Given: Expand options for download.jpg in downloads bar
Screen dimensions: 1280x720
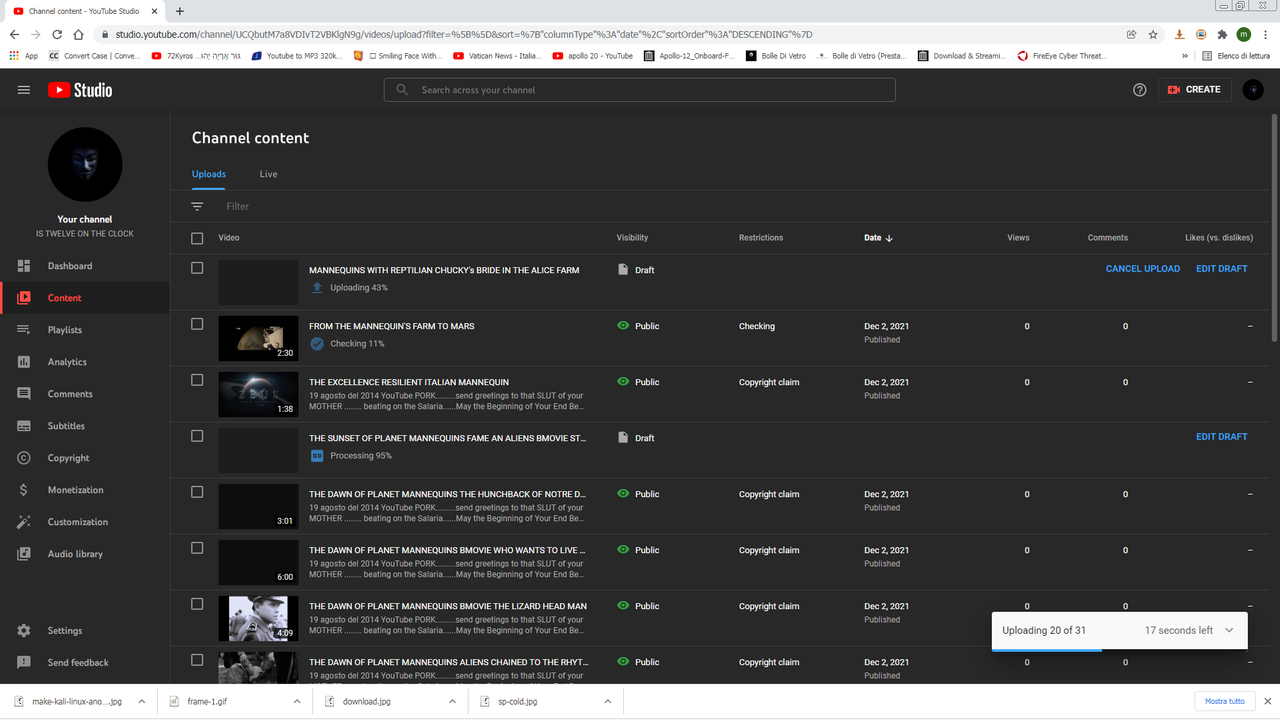Looking at the screenshot, I should coord(452,701).
